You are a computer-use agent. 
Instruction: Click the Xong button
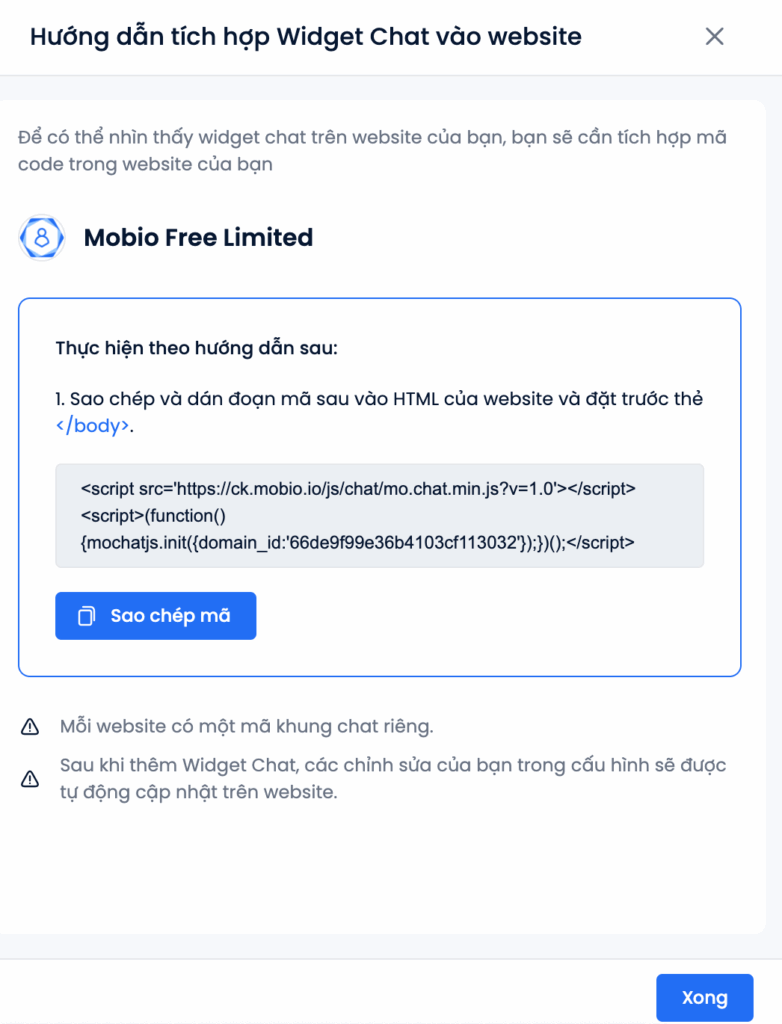[x=705, y=997]
